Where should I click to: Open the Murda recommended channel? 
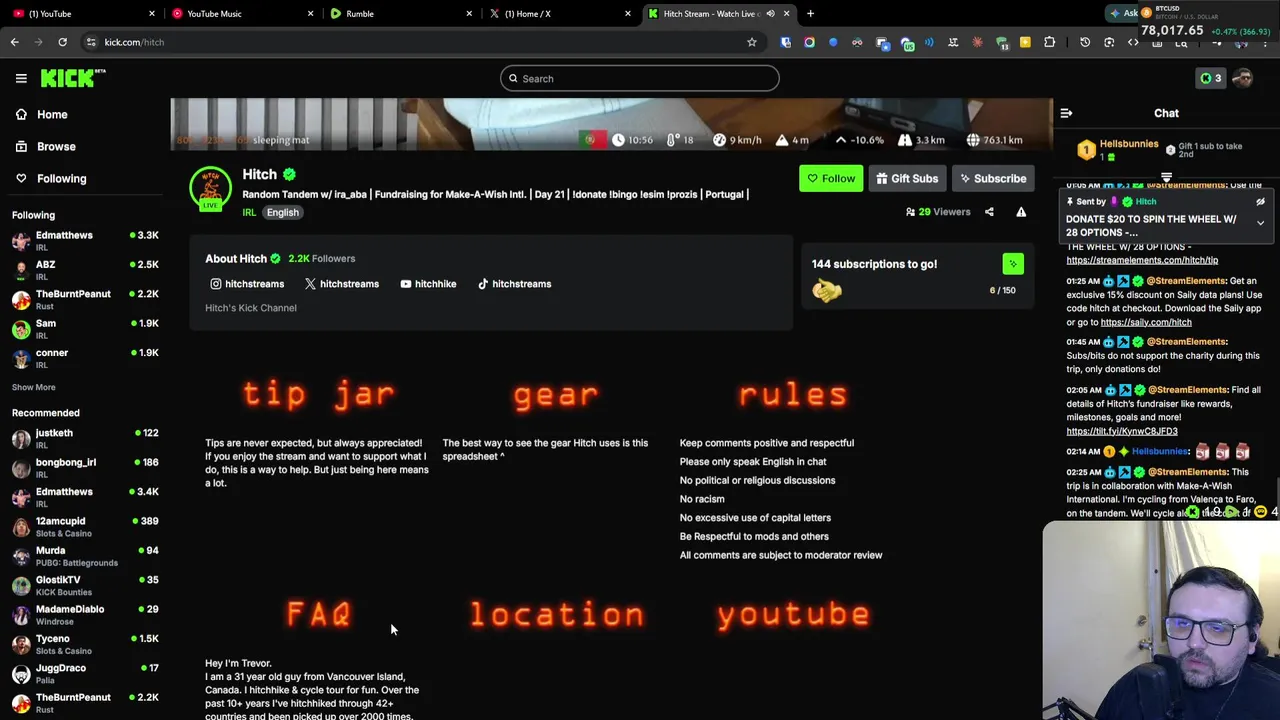coord(85,556)
